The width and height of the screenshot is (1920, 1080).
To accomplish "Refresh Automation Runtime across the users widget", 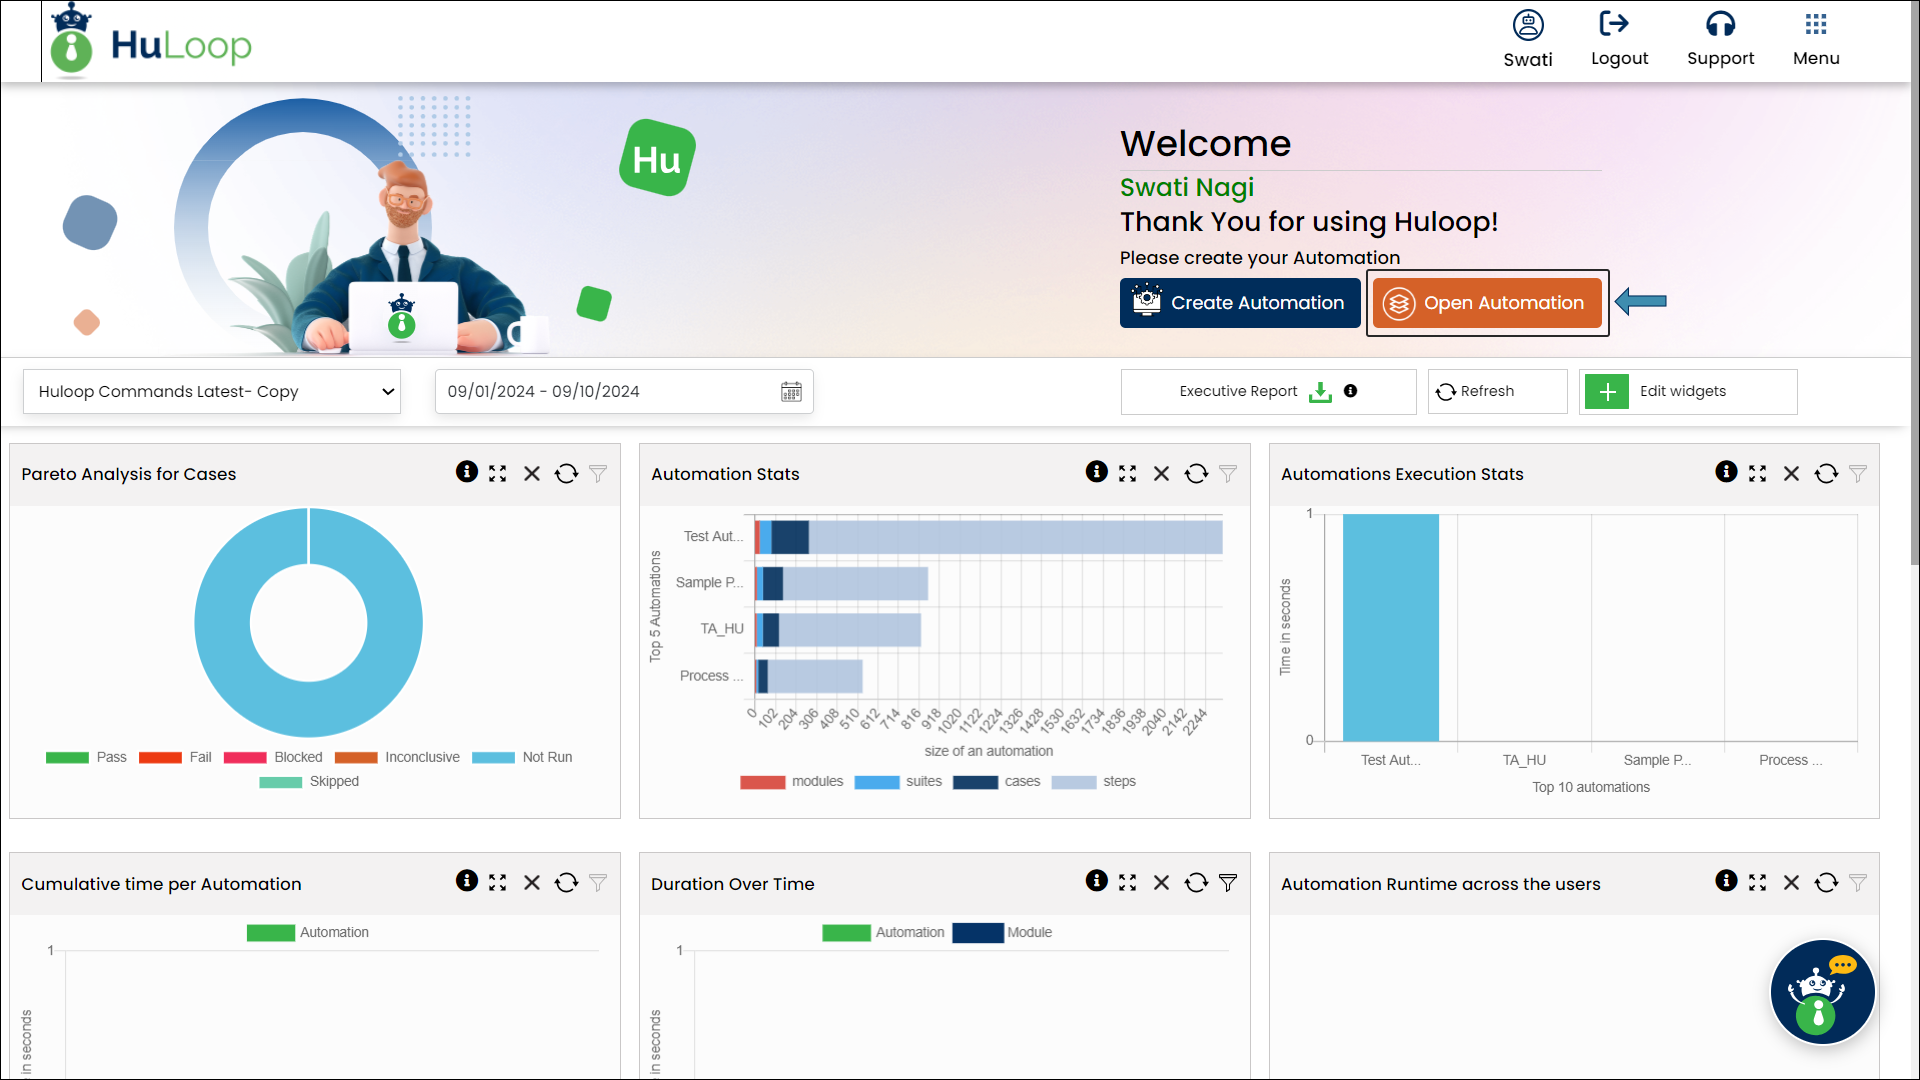I will 1826,883.
